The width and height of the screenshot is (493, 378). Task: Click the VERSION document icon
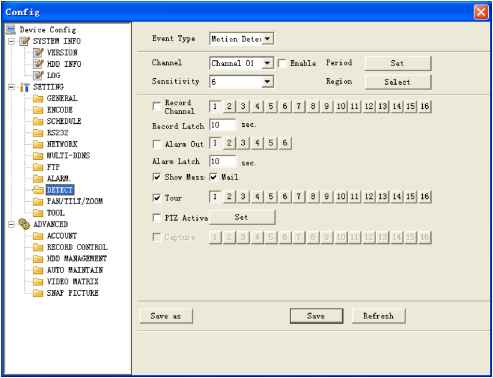[39, 52]
